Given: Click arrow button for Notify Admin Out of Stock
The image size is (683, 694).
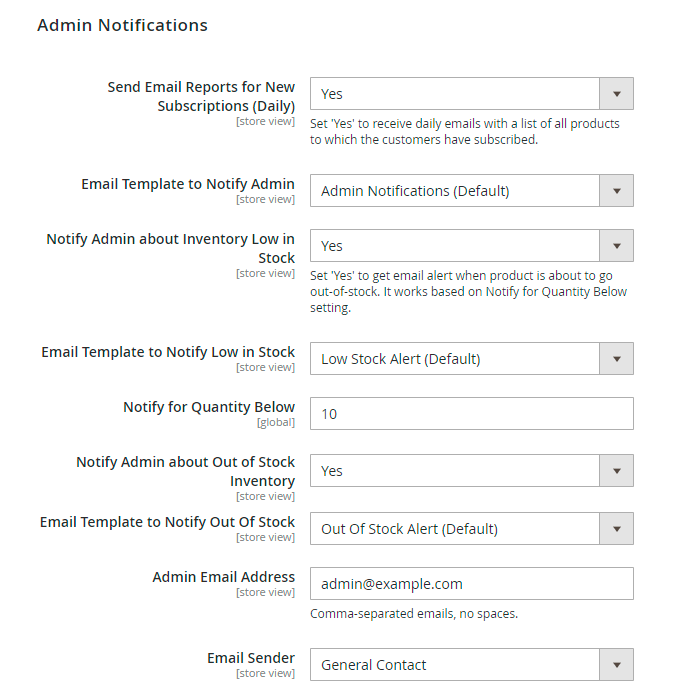Looking at the screenshot, I should (616, 471).
